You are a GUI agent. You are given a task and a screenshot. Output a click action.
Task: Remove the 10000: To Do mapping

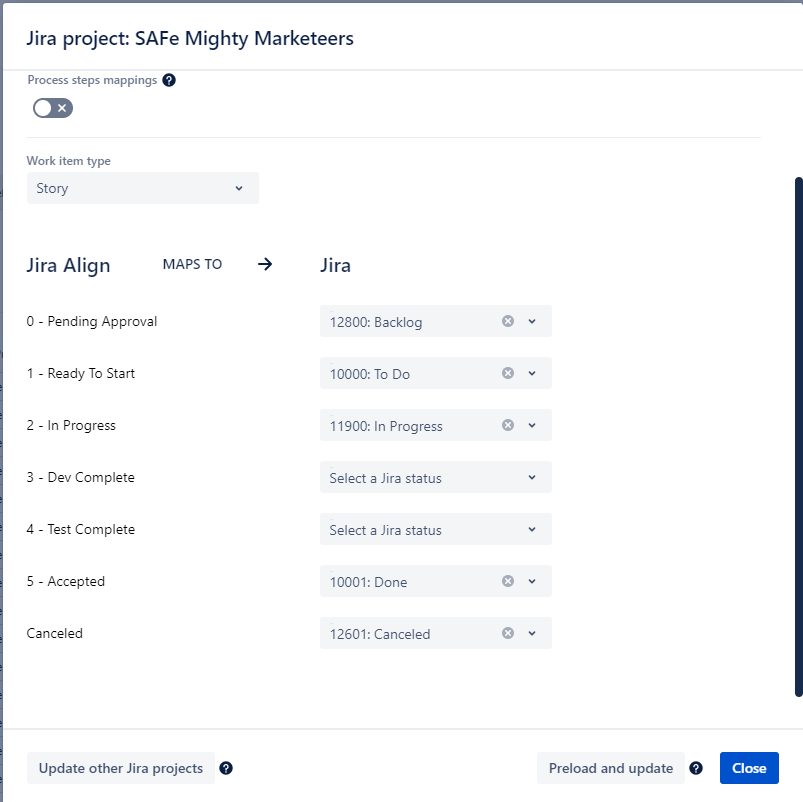(507, 373)
